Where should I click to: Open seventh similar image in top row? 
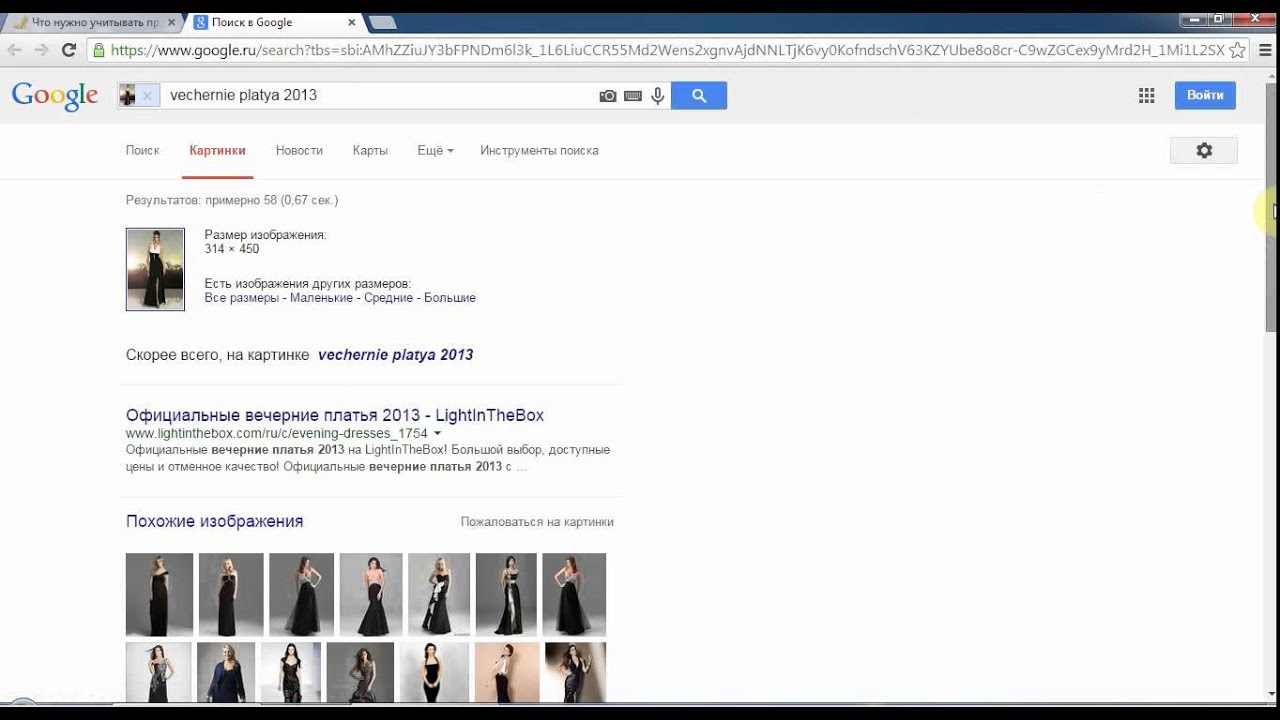coord(574,595)
